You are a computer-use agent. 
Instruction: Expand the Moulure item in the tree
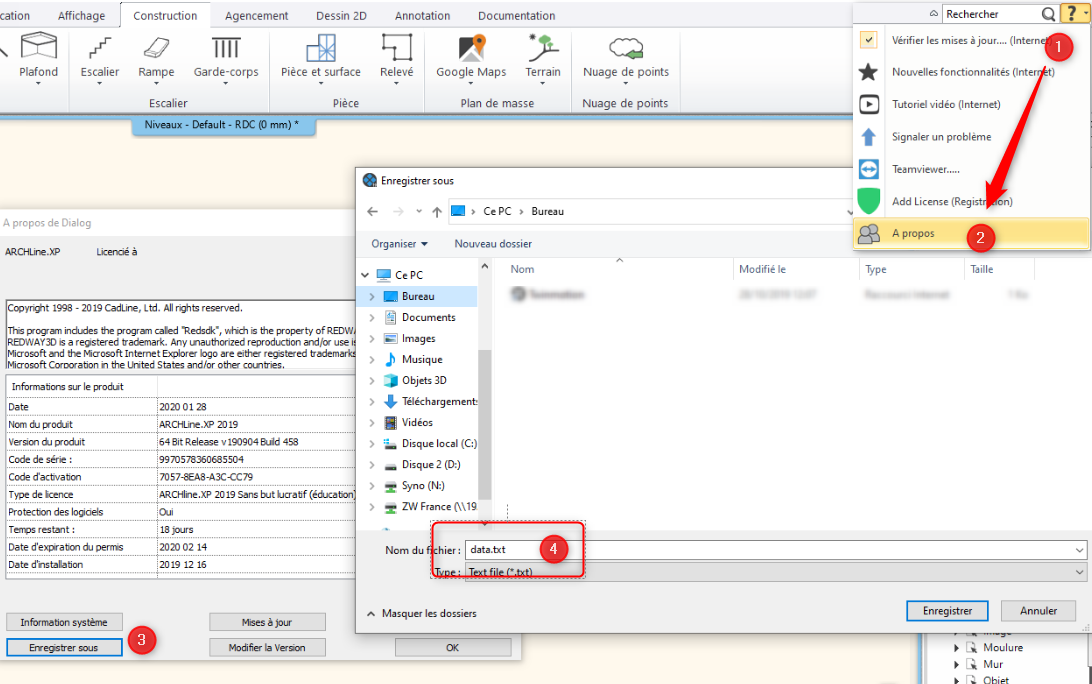click(x=956, y=648)
